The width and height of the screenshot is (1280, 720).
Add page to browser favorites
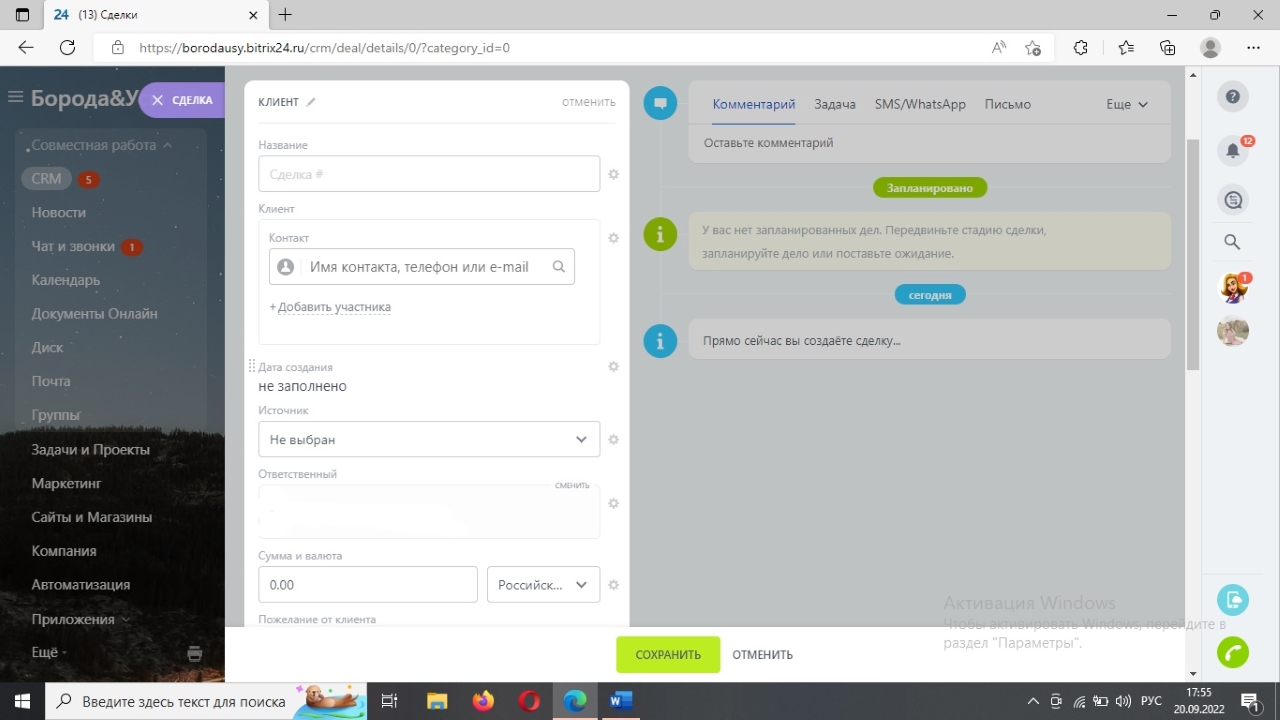point(1033,47)
